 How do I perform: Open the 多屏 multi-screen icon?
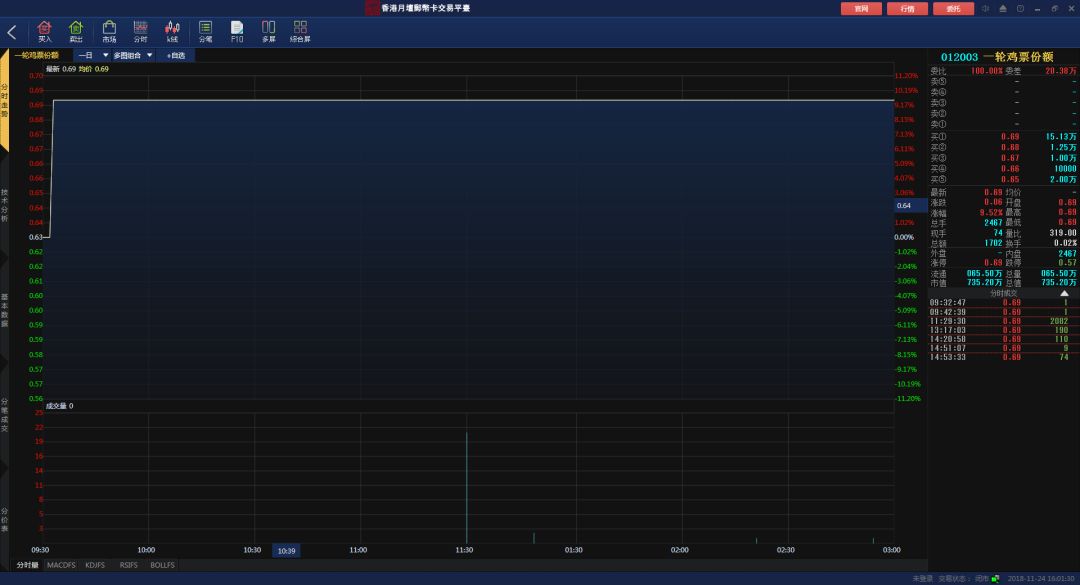(269, 32)
